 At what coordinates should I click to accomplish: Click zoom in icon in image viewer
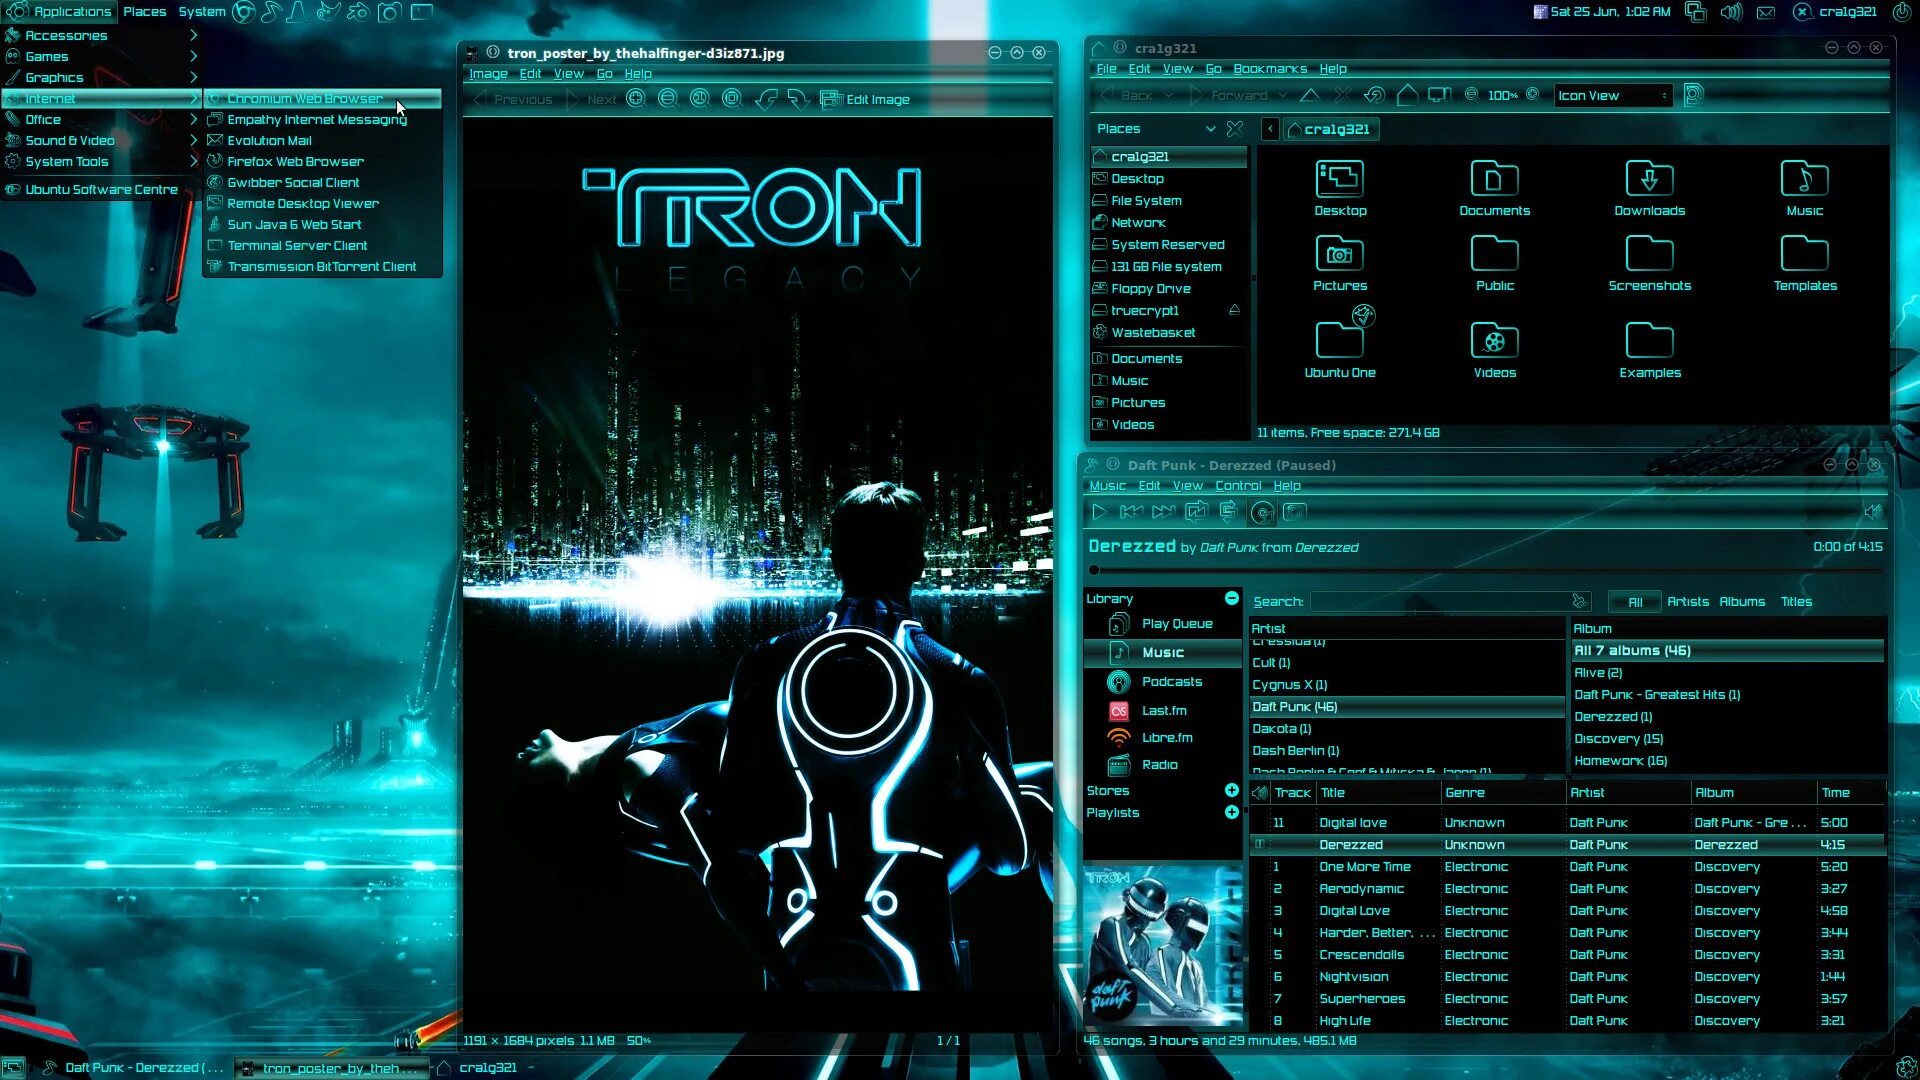coord(636,99)
